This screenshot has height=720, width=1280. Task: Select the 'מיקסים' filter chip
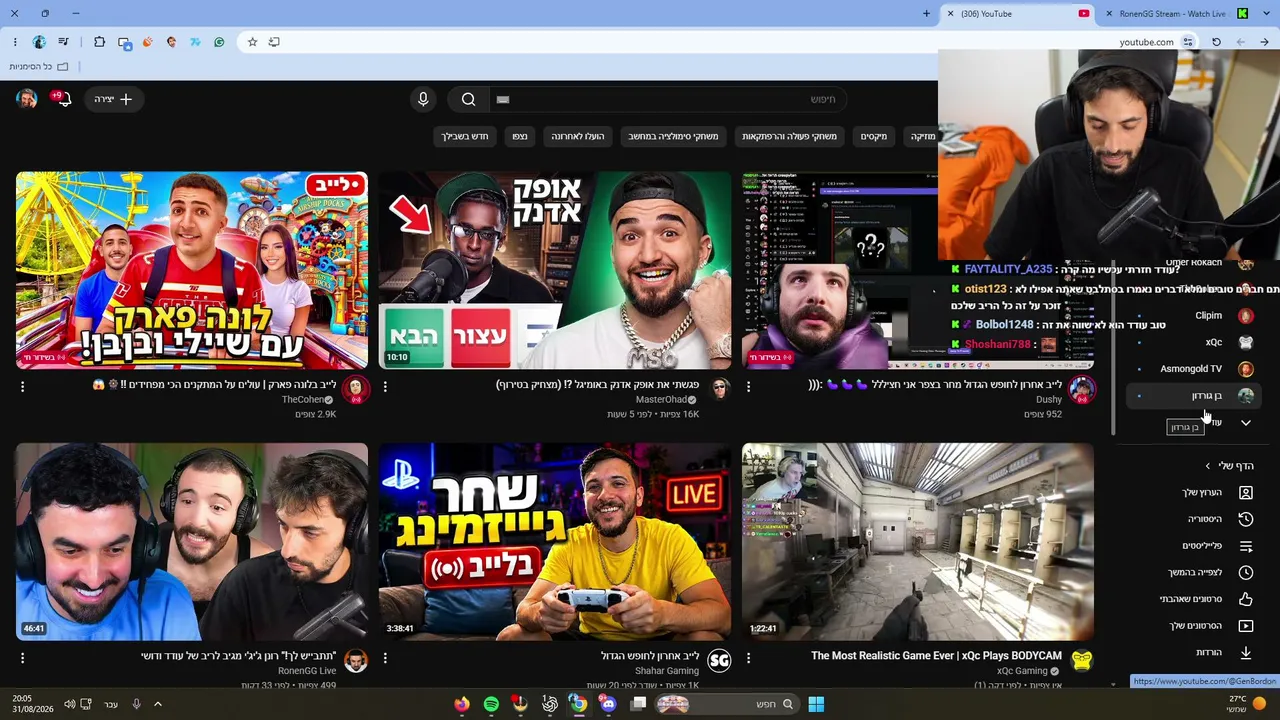tap(874, 136)
